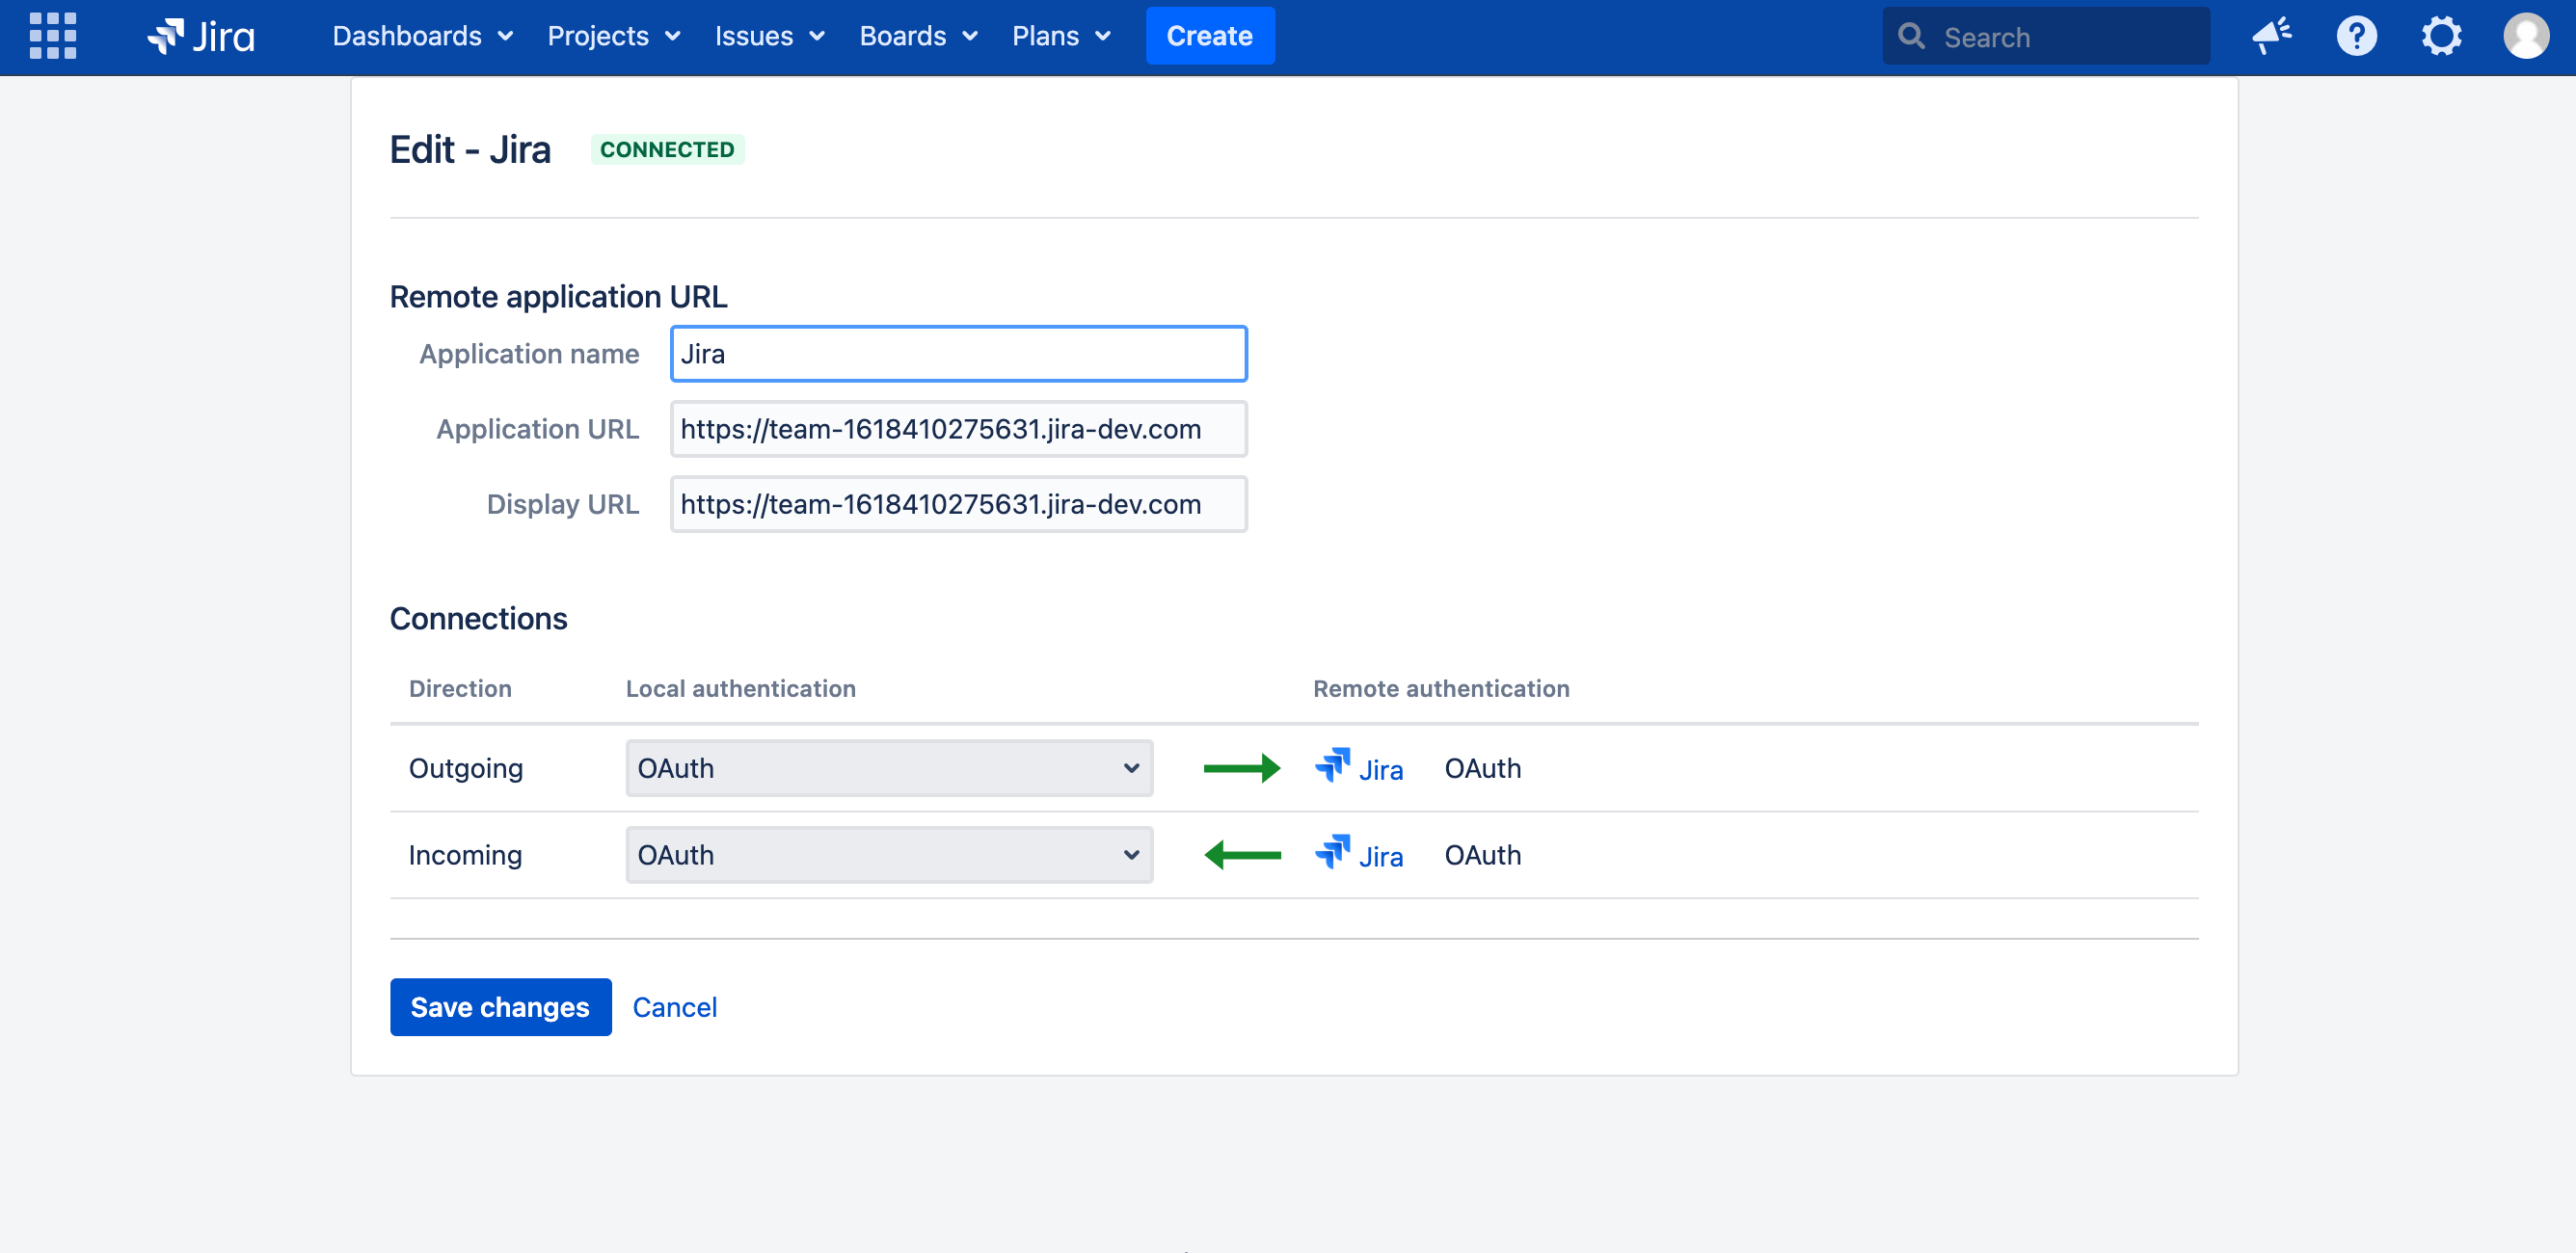
Task: Click the CONNECTED status badge
Action: click(x=665, y=149)
